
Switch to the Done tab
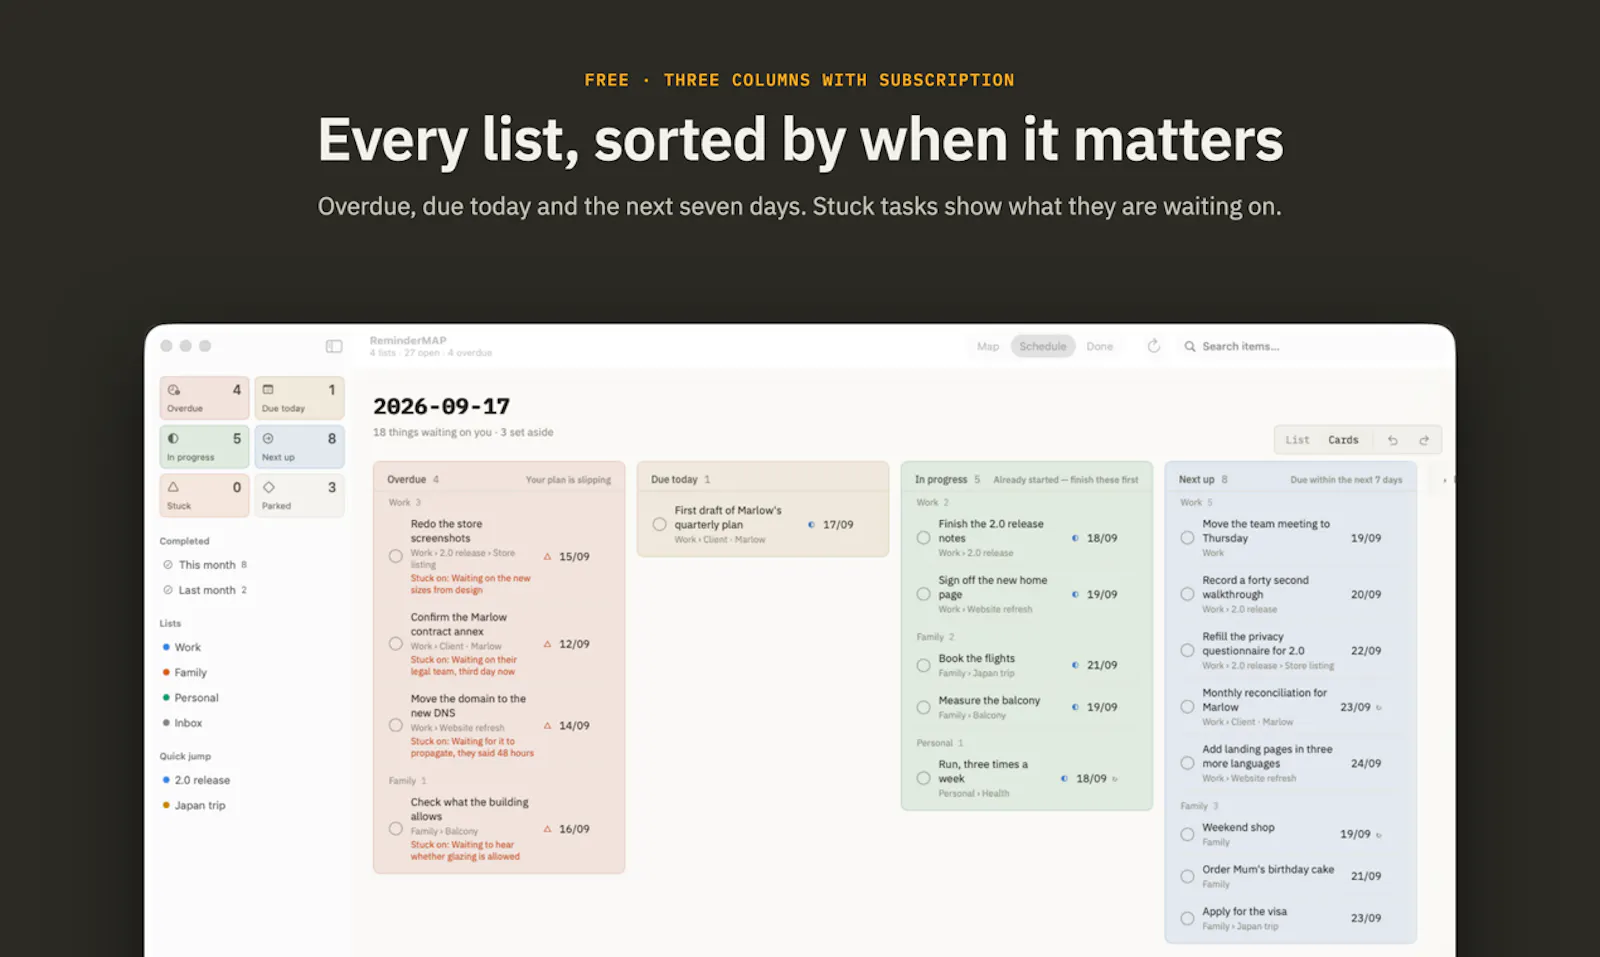[1100, 346]
